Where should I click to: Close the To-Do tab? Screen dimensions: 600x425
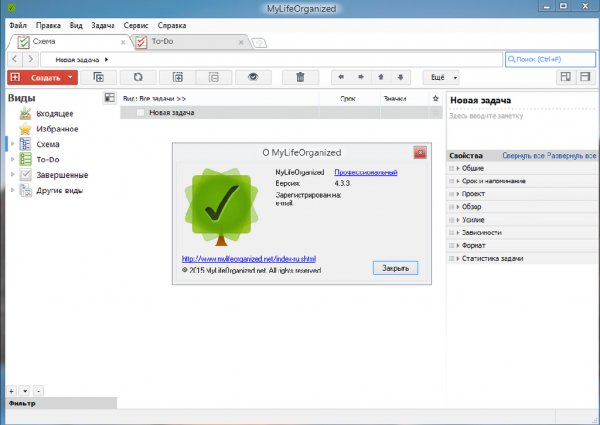(x=241, y=42)
